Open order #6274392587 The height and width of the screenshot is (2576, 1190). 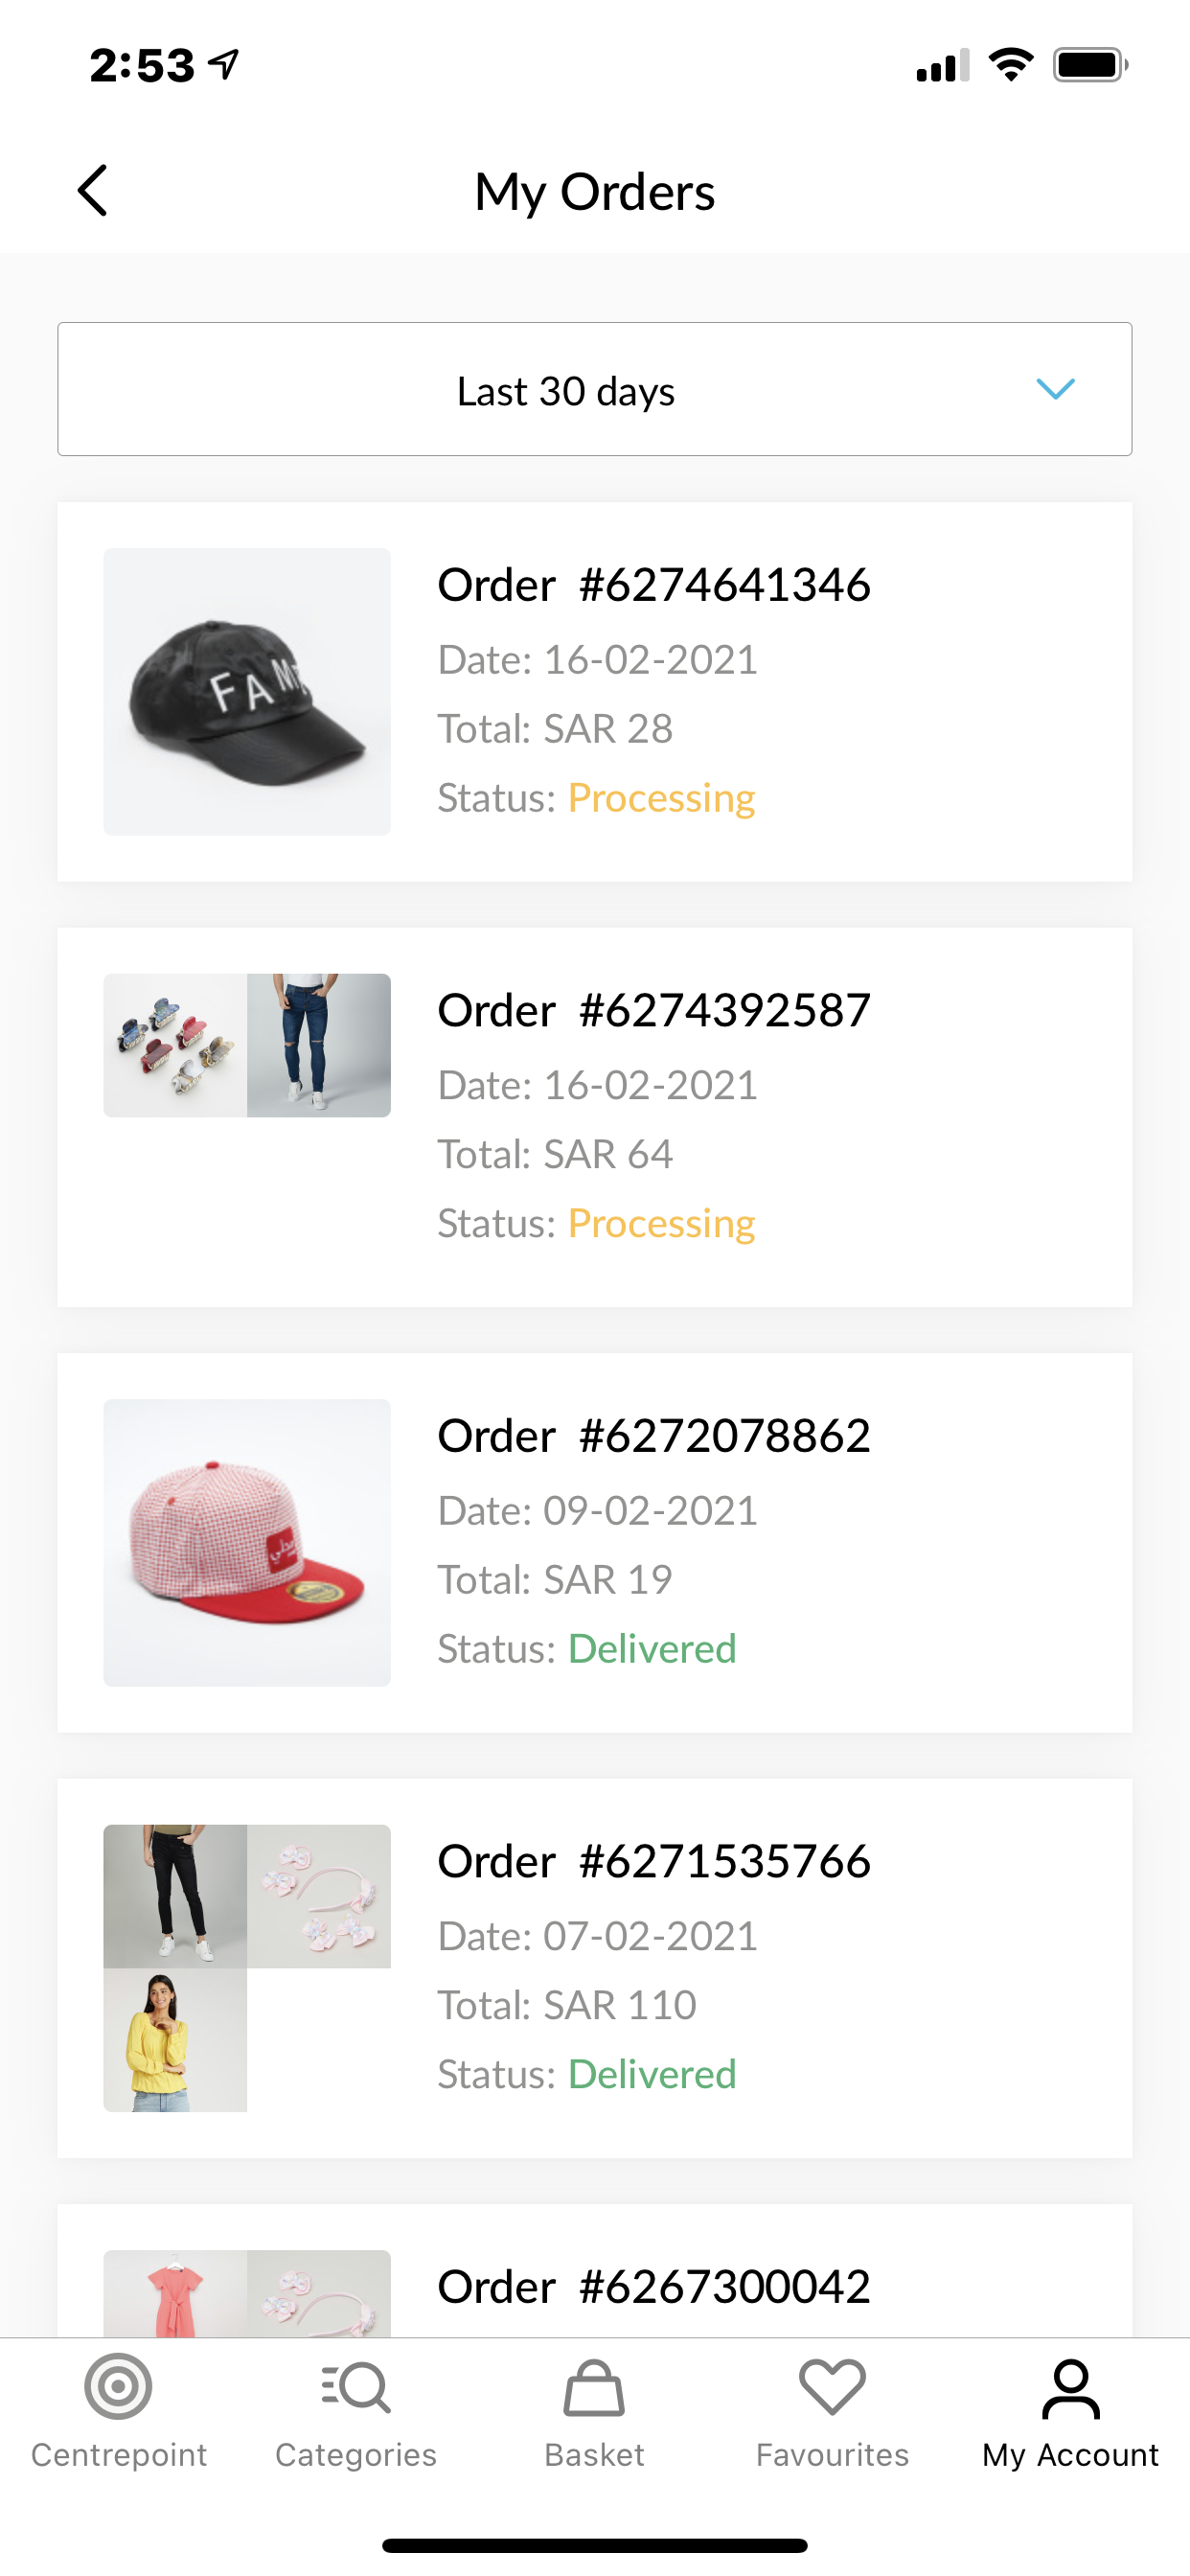(654, 1011)
